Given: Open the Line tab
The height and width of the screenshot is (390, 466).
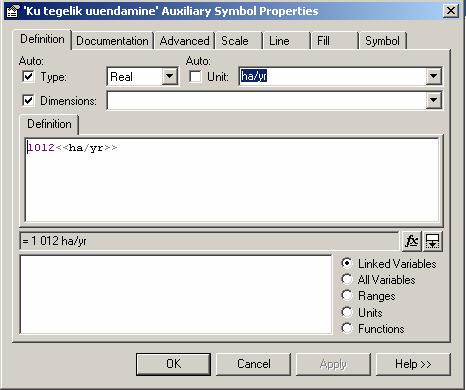Looking at the screenshot, I should [287, 41].
